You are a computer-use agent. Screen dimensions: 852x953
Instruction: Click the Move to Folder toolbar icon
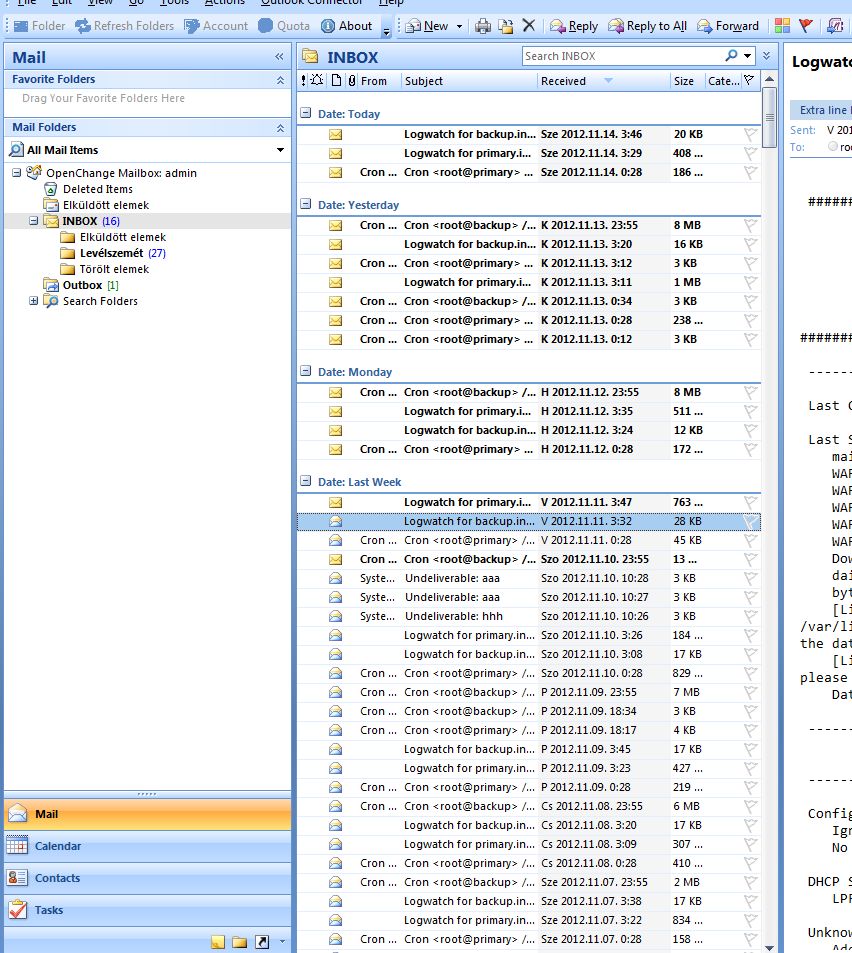pos(506,26)
